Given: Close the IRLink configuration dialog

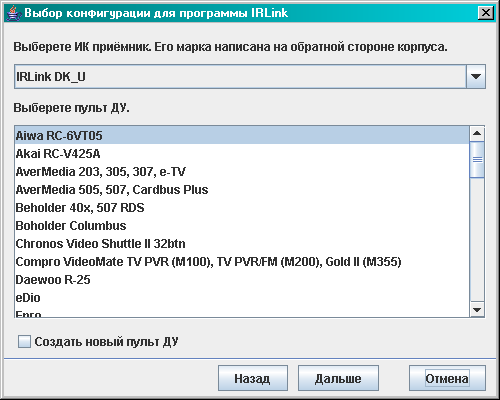Looking at the screenshot, I should tap(486, 13).
